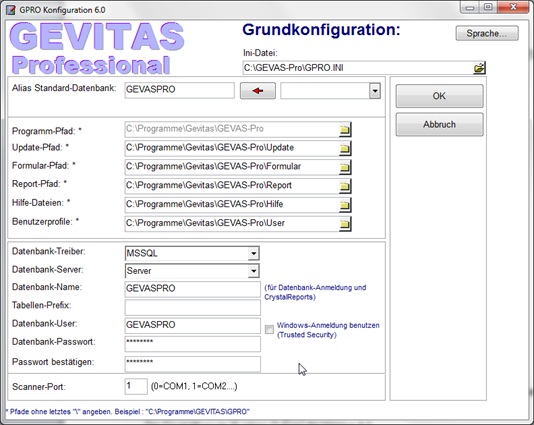The height and width of the screenshot is (425, 534).
Task: Focus the Scanner-Port input field
Action: point(136,387)
